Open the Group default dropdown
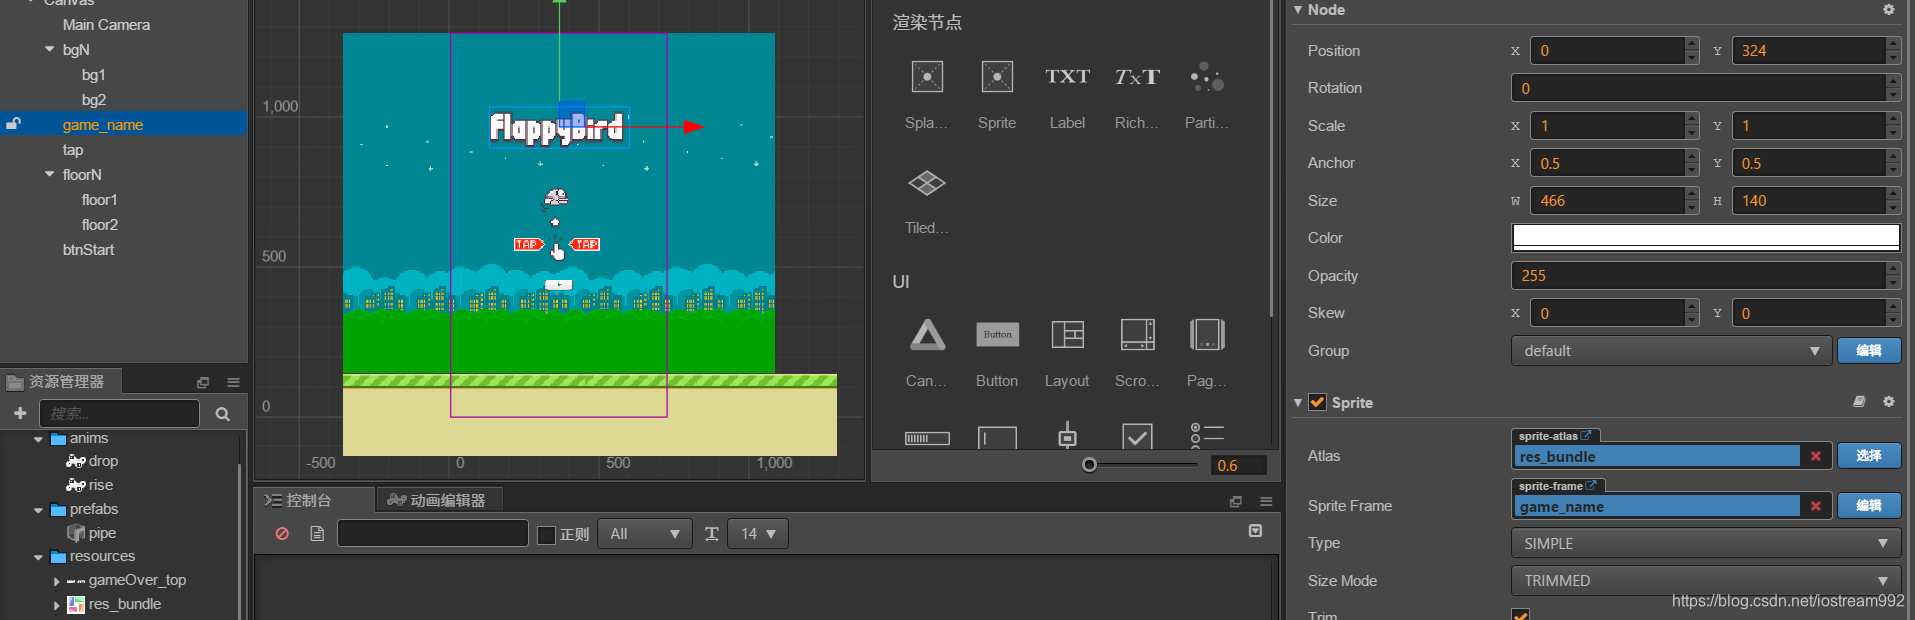This screenshot has width=1915, height=620. pos(1672,351)
